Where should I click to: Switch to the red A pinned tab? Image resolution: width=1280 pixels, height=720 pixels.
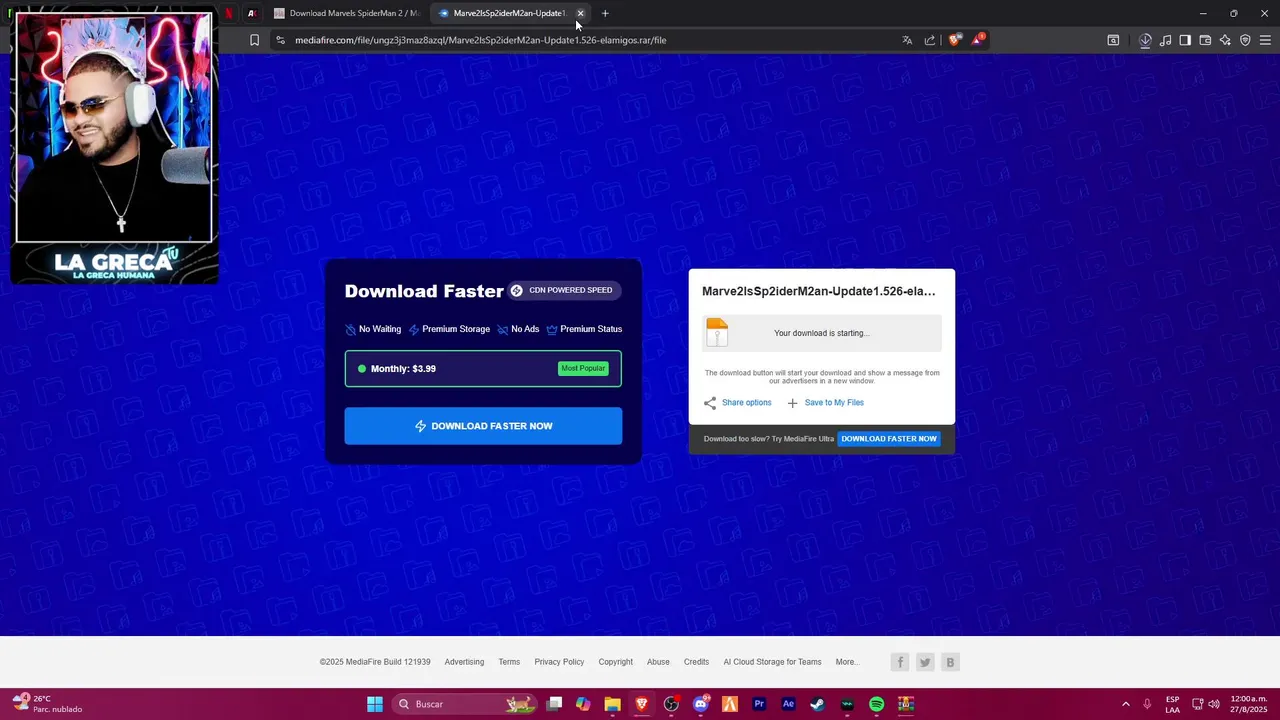pos(251,13)
